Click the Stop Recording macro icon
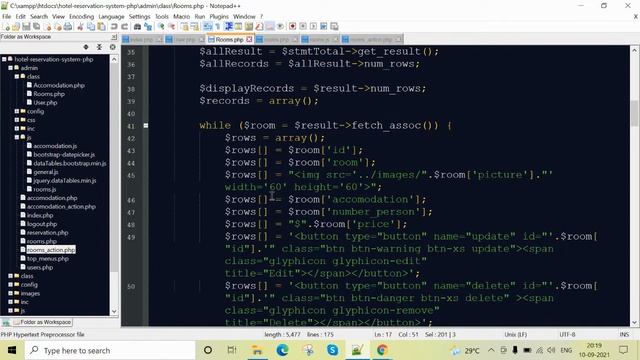The height and width of the screenshot is (360, 640). pyautogui.click(x=303, y=27)
